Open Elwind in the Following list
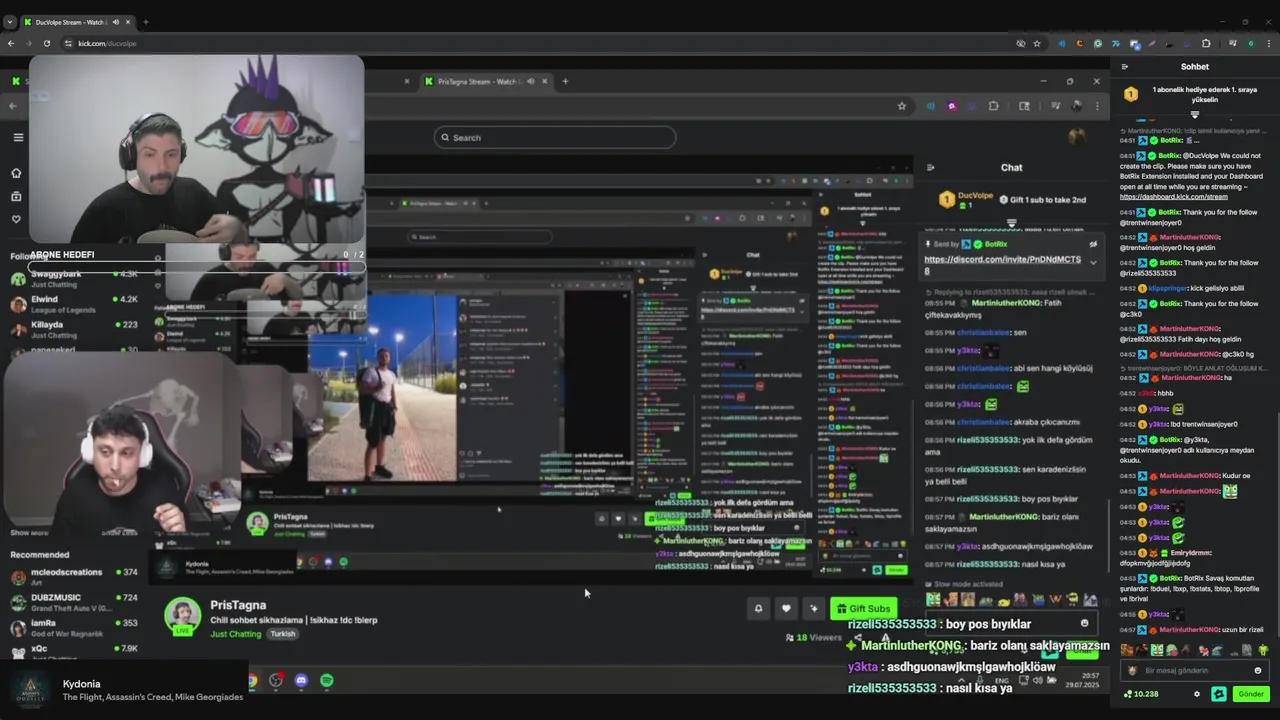The width and height of the screenshot is (1280, 720). point(75,304)
